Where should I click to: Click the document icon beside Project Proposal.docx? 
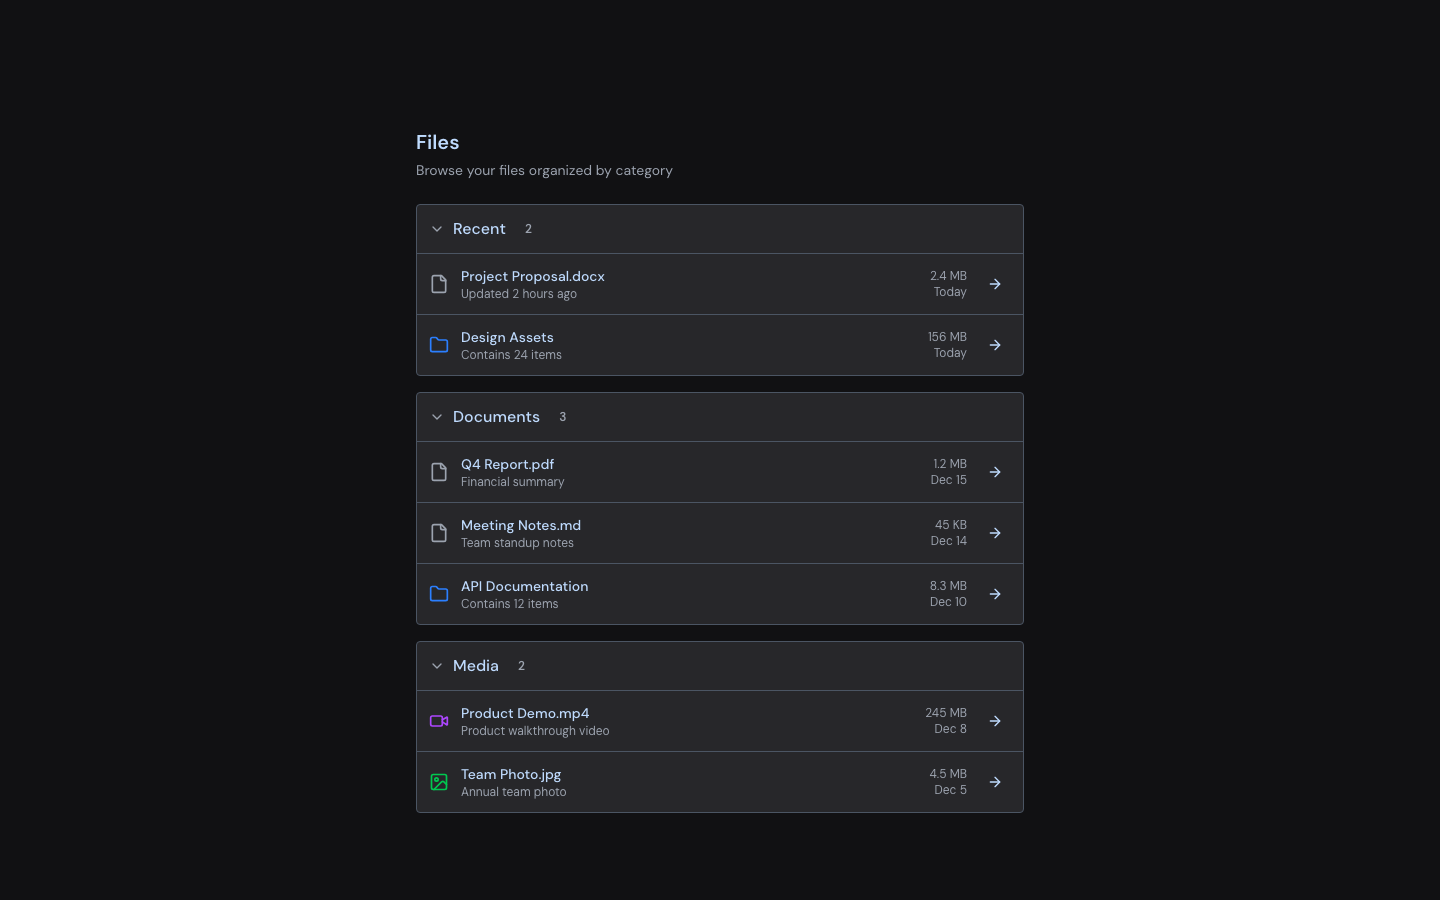(439, 284)
